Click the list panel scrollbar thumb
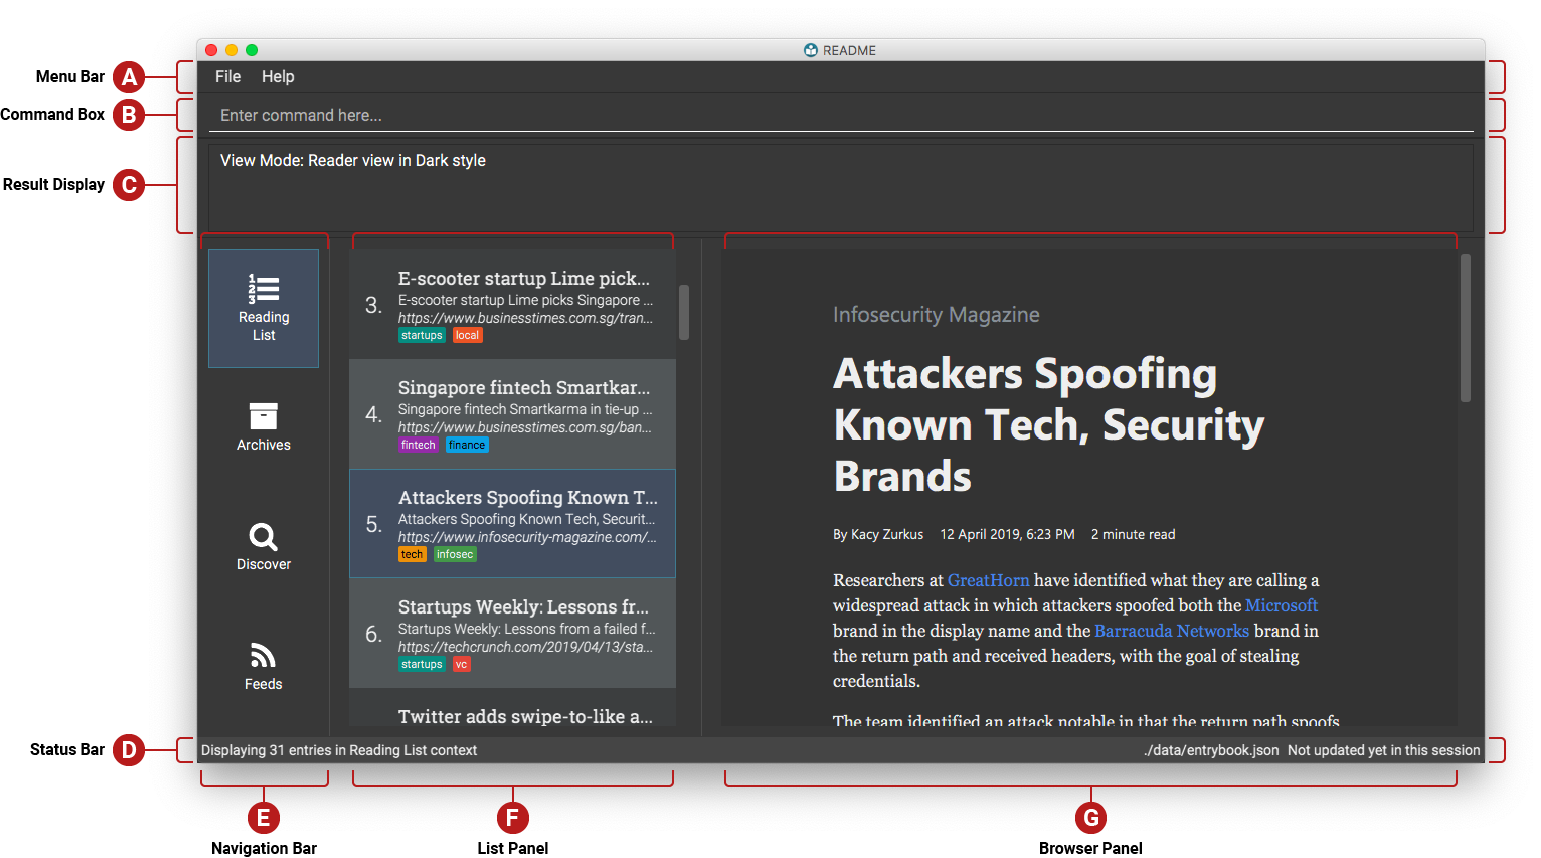Screen dimensions: 1541x858 pyautogui.click(x=684, y=312)
